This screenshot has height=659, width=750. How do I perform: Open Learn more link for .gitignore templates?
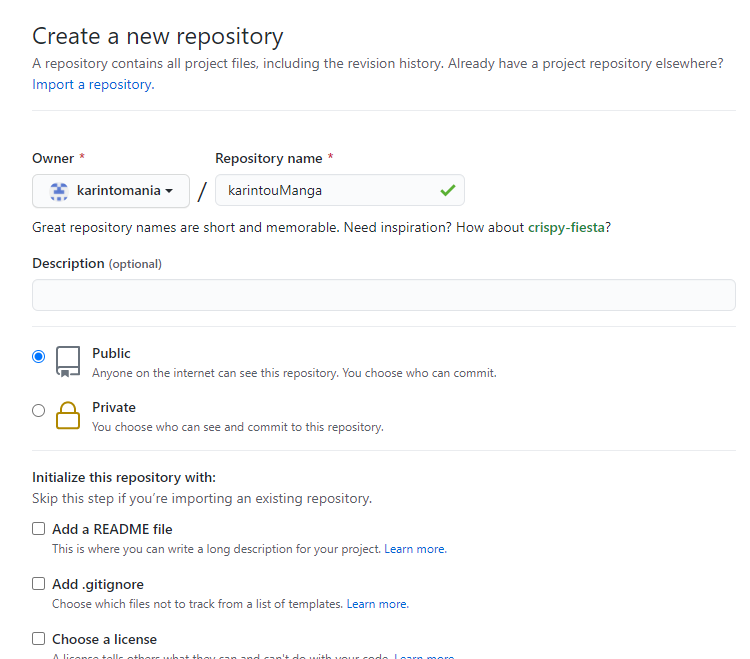tap(377, 604)
